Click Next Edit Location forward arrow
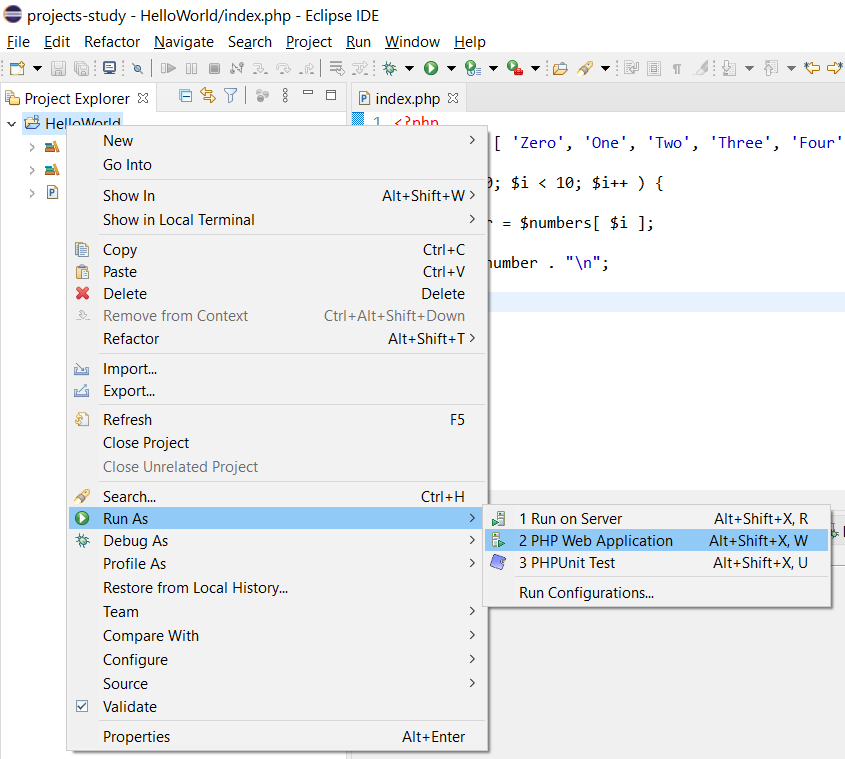Screen dimensions: 845x759 (x=835, y=68)
